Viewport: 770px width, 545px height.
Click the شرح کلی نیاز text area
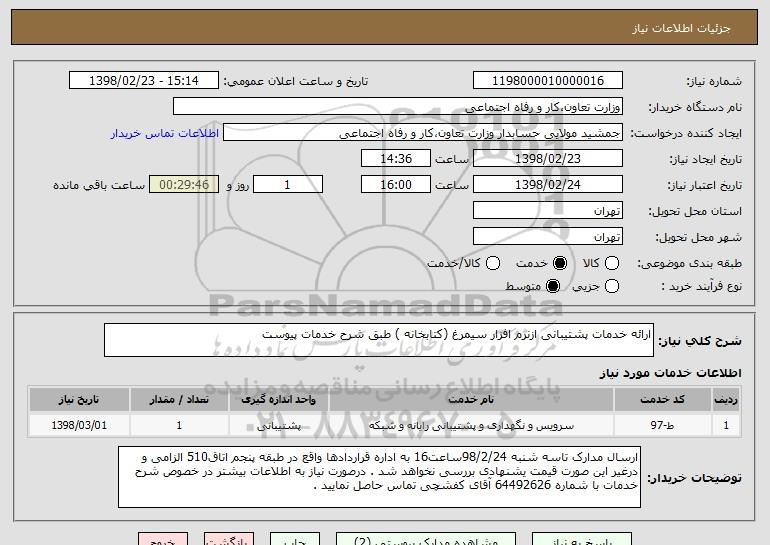pos(379,340)
